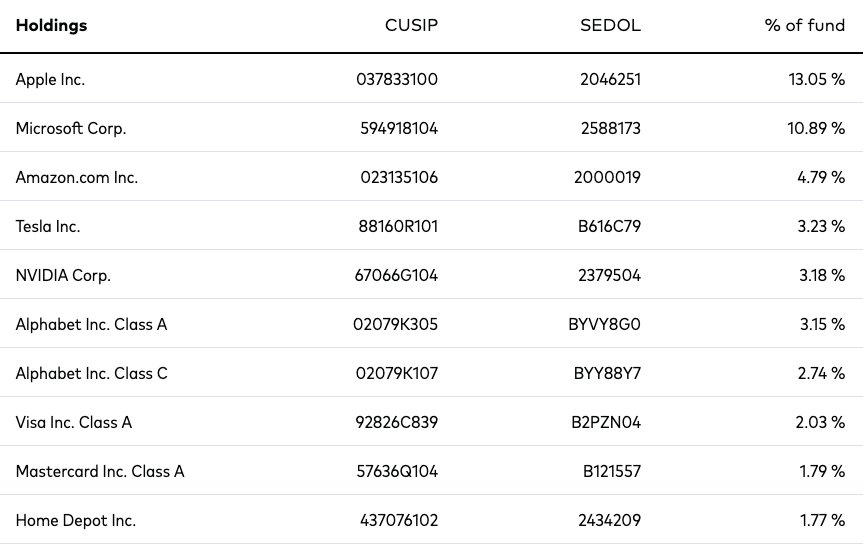
Task: Click the CUSIP column header
Action: tap(411, 25)
